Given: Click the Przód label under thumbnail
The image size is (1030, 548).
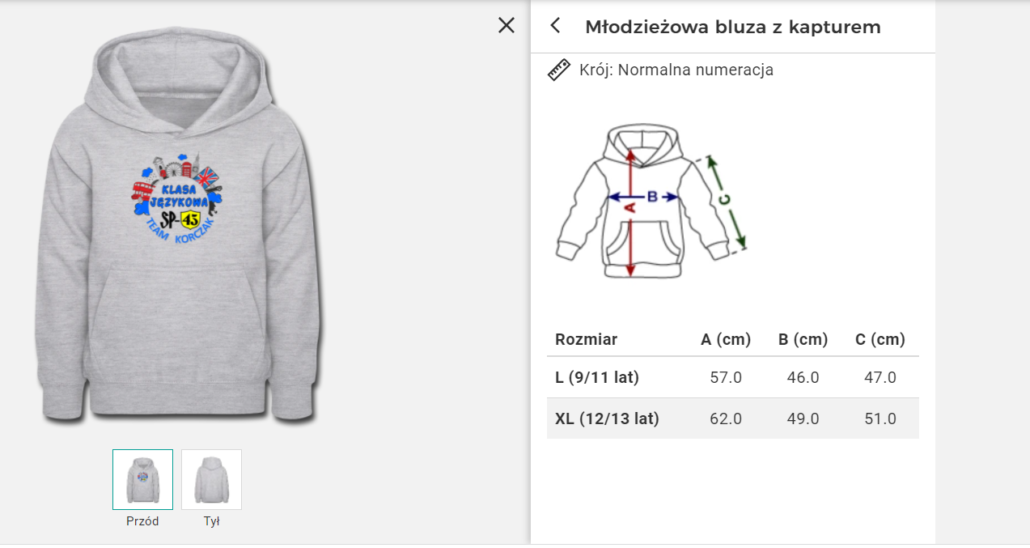Looking at the screenshot, I should pos(142,521).
